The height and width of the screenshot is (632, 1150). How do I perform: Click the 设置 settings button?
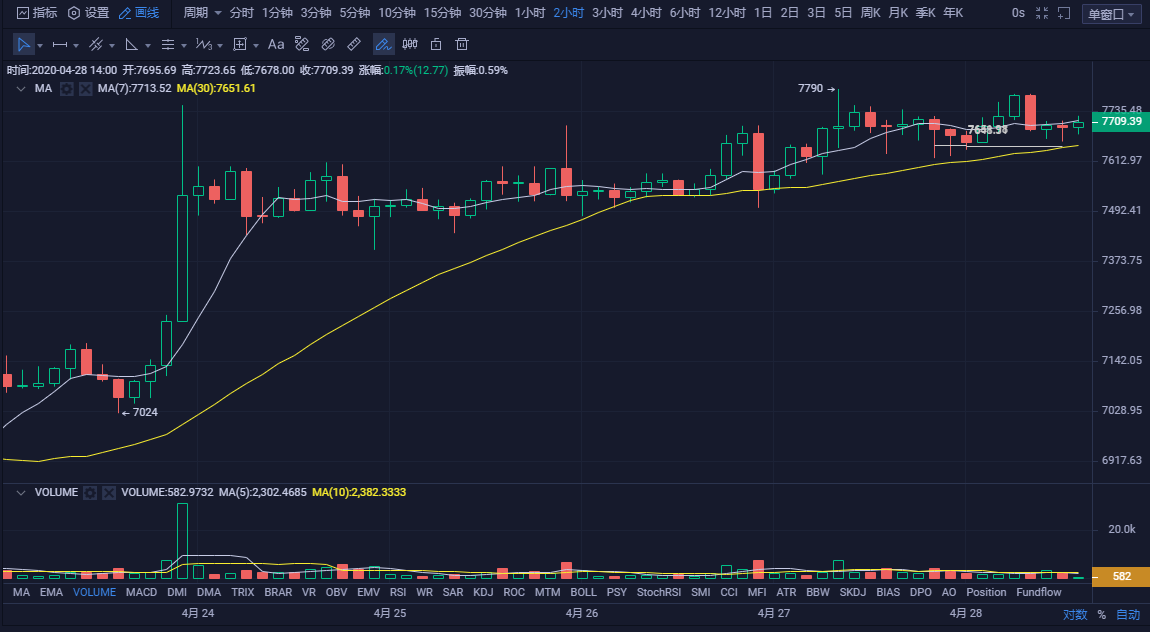point(88,13)
